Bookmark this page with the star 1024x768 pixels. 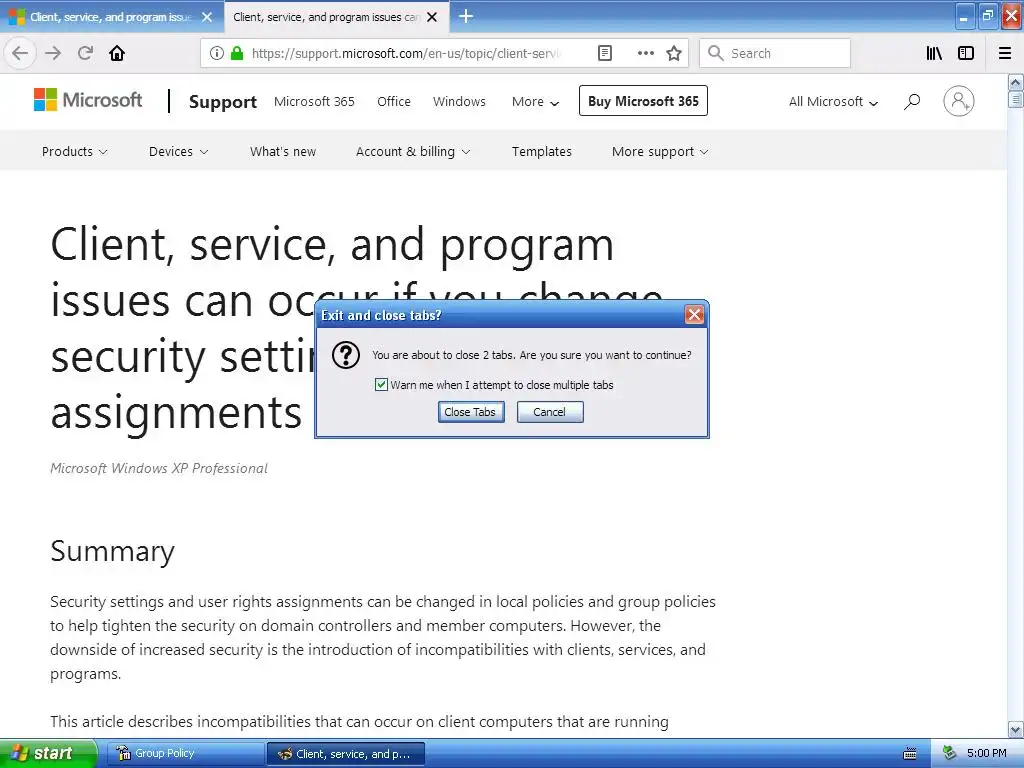(x=674, y=53)
